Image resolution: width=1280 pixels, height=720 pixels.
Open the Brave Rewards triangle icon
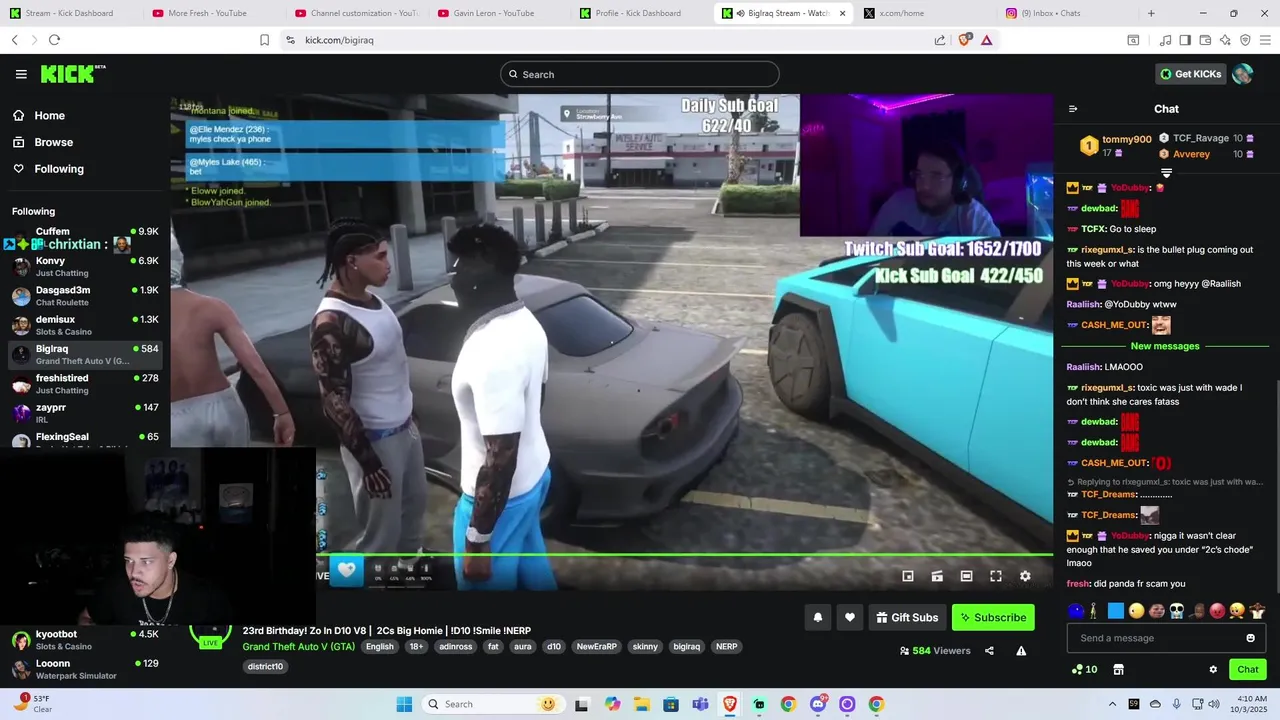[987, 40]
